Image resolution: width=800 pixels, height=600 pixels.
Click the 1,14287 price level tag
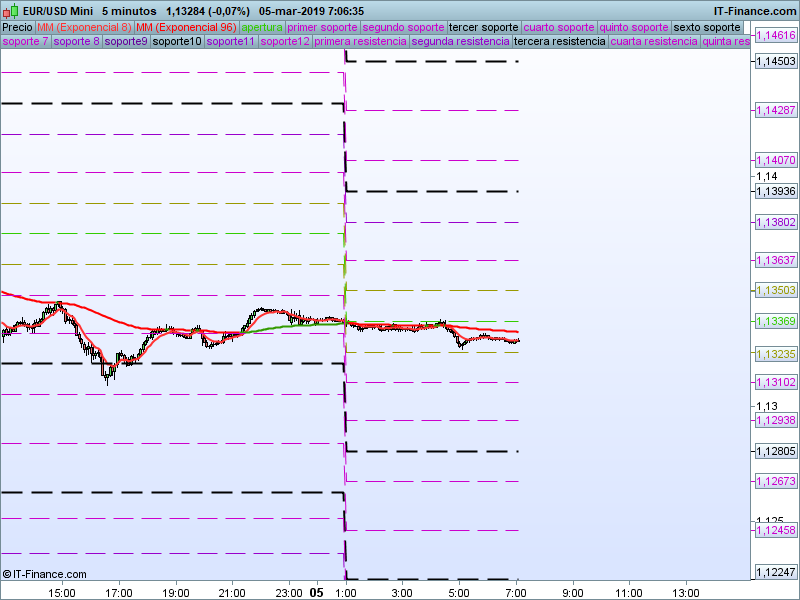[x=776, y=110]
